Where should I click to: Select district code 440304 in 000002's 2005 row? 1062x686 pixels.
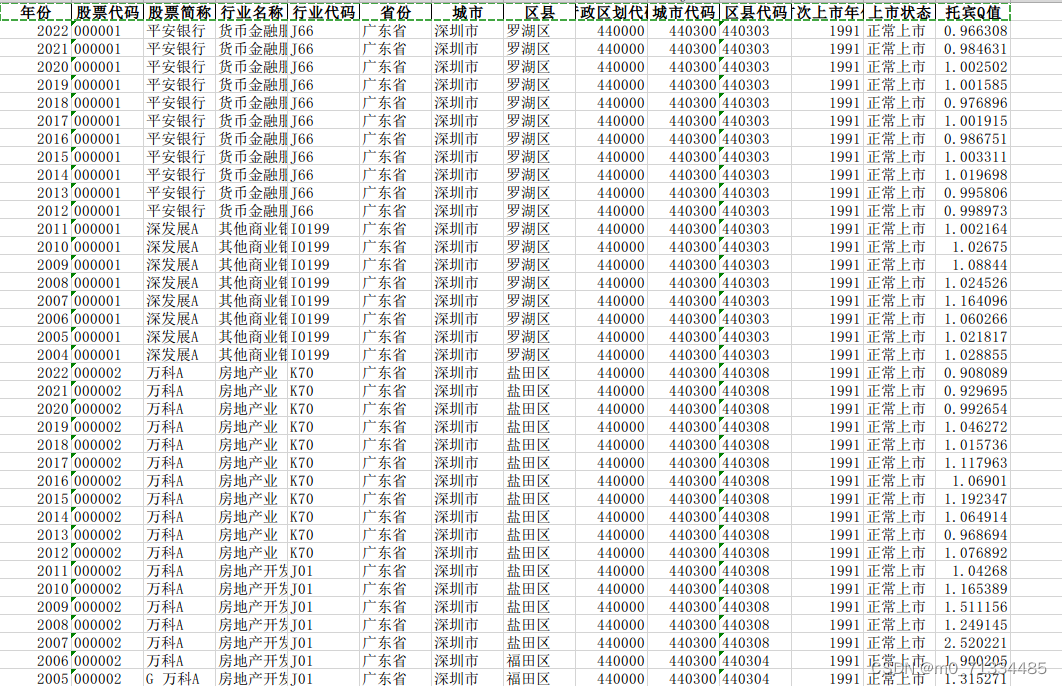point(755,679)
